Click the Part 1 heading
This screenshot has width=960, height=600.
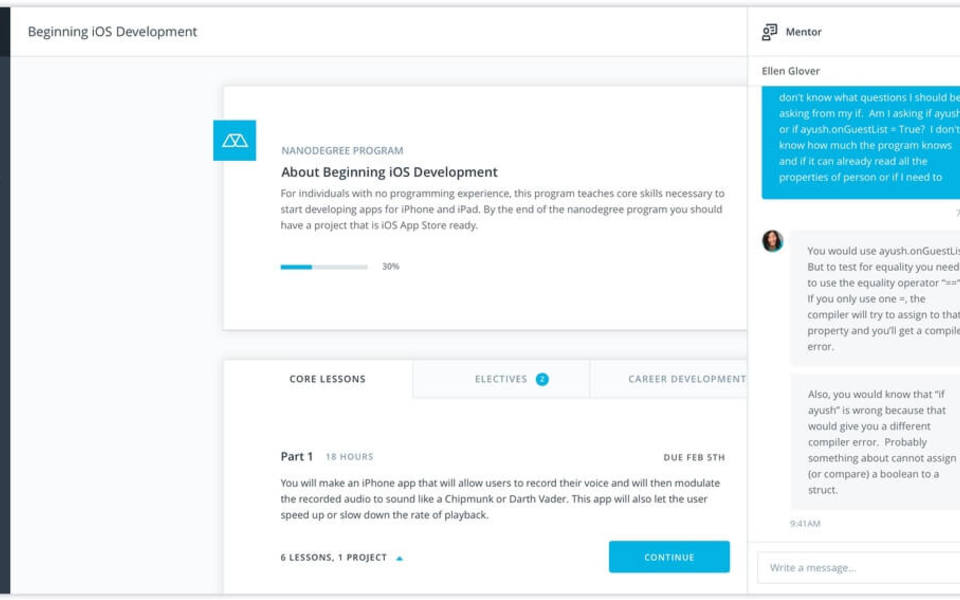click(297, 456)
